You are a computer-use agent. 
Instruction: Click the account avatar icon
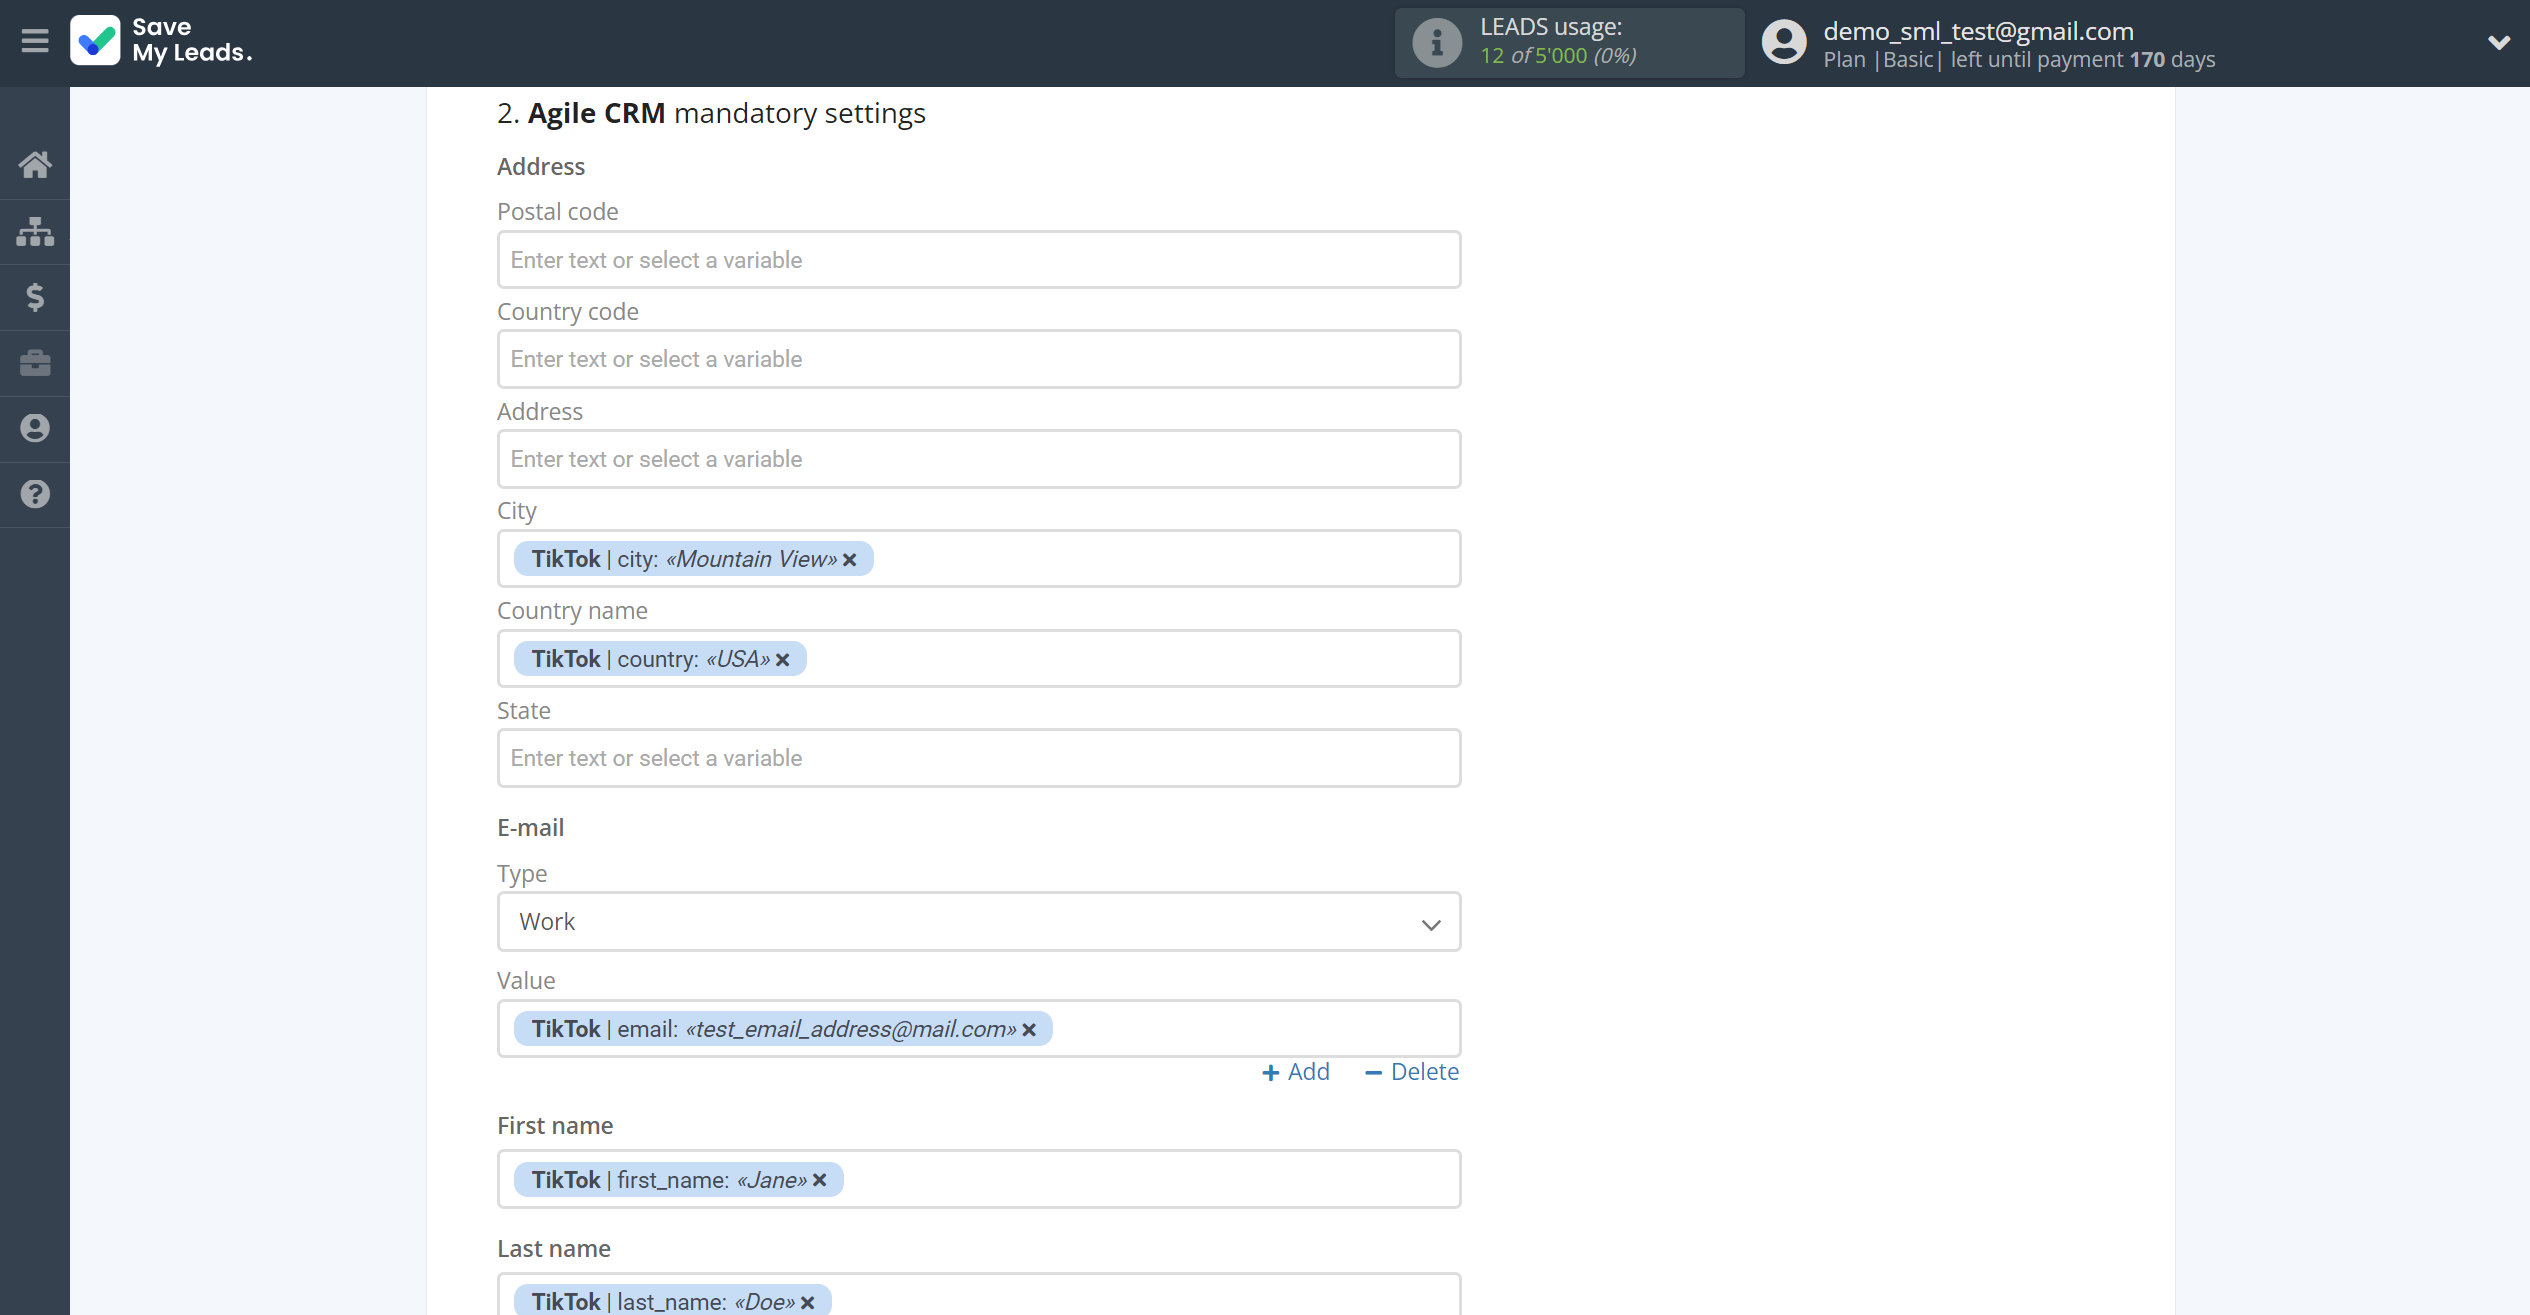1784,43
